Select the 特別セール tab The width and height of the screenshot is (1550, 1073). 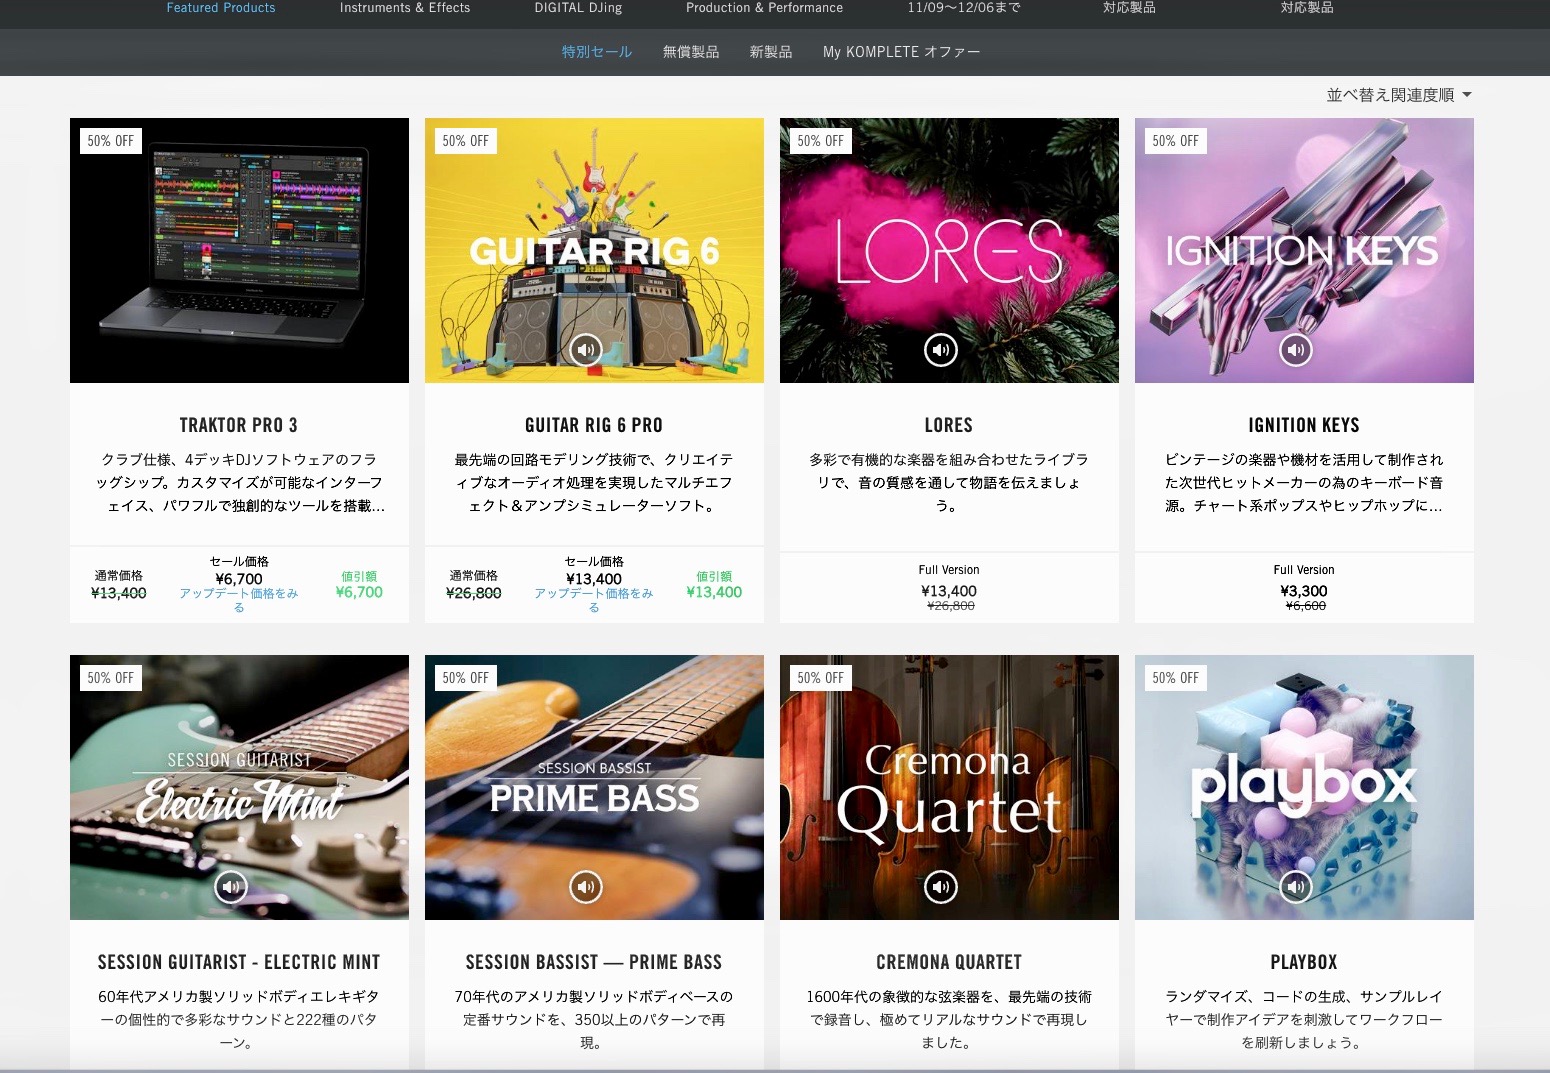click(x=597, y=52)
